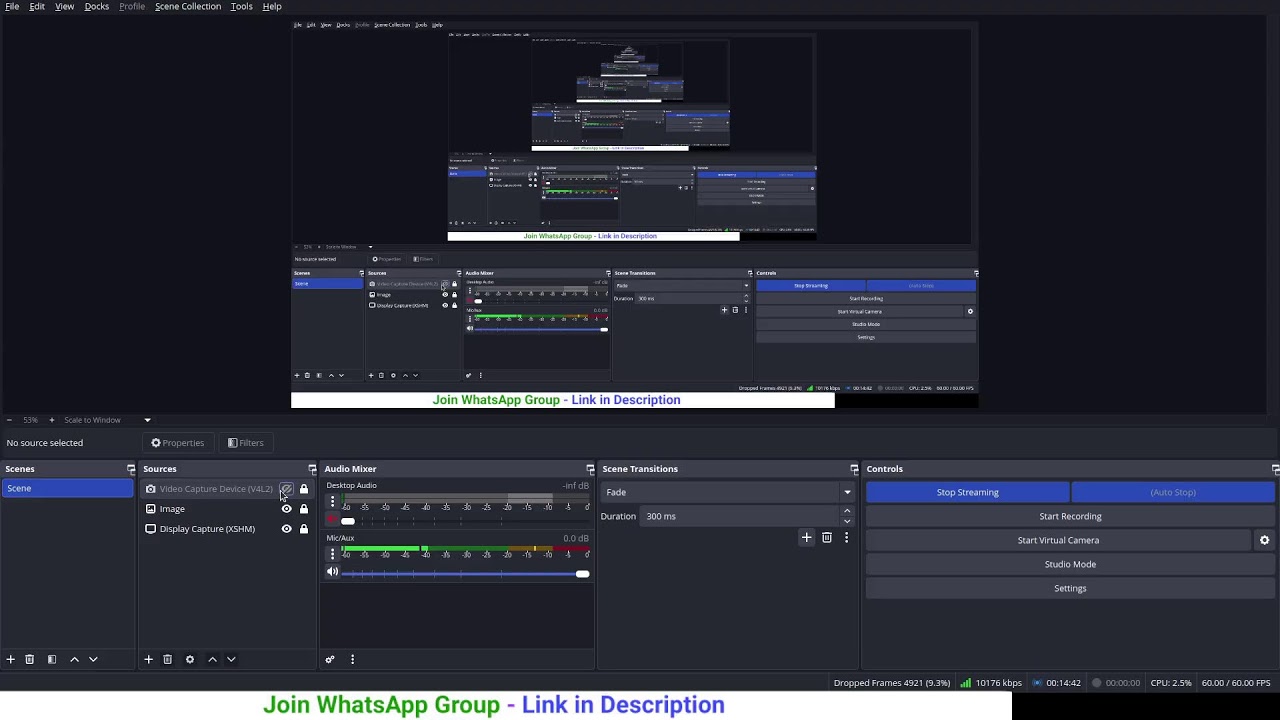Image resolution: width=1280 pixels, height=720 pixels.
Task: Open the Help menu
Action: 272,6
